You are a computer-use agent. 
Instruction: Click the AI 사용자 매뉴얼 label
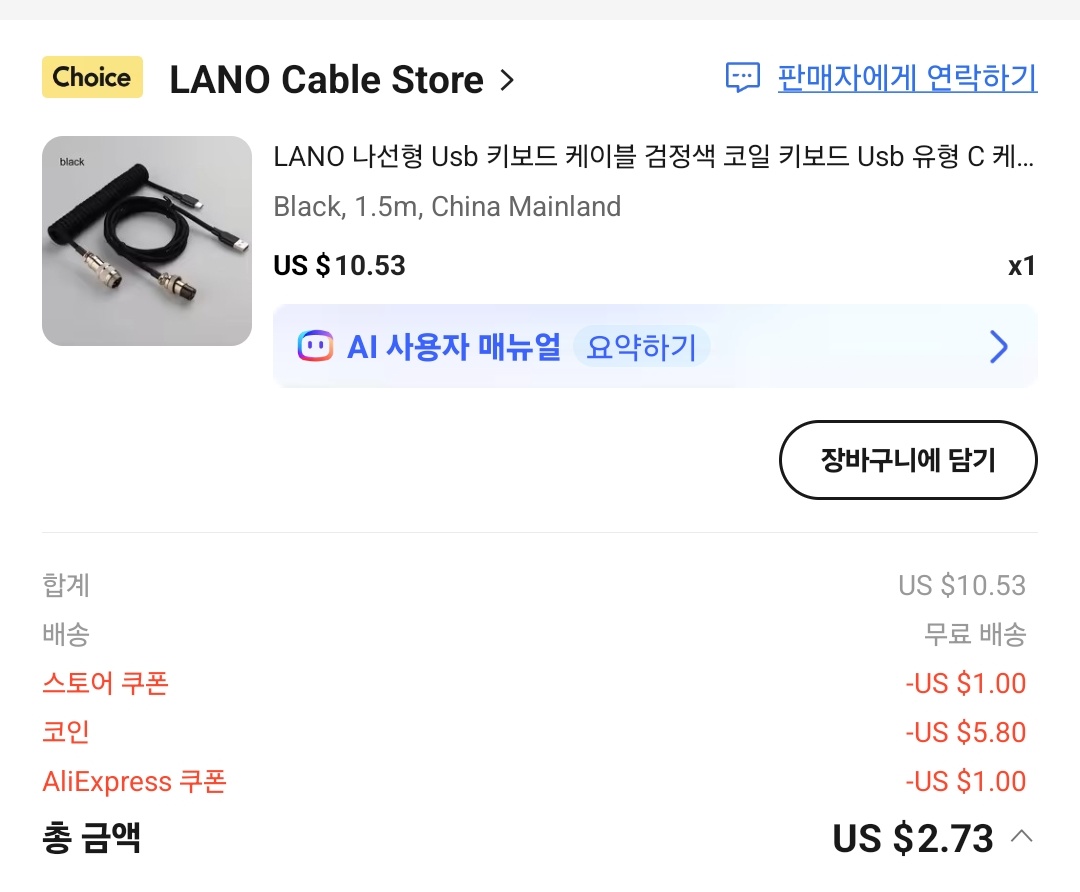click(453, 347)
